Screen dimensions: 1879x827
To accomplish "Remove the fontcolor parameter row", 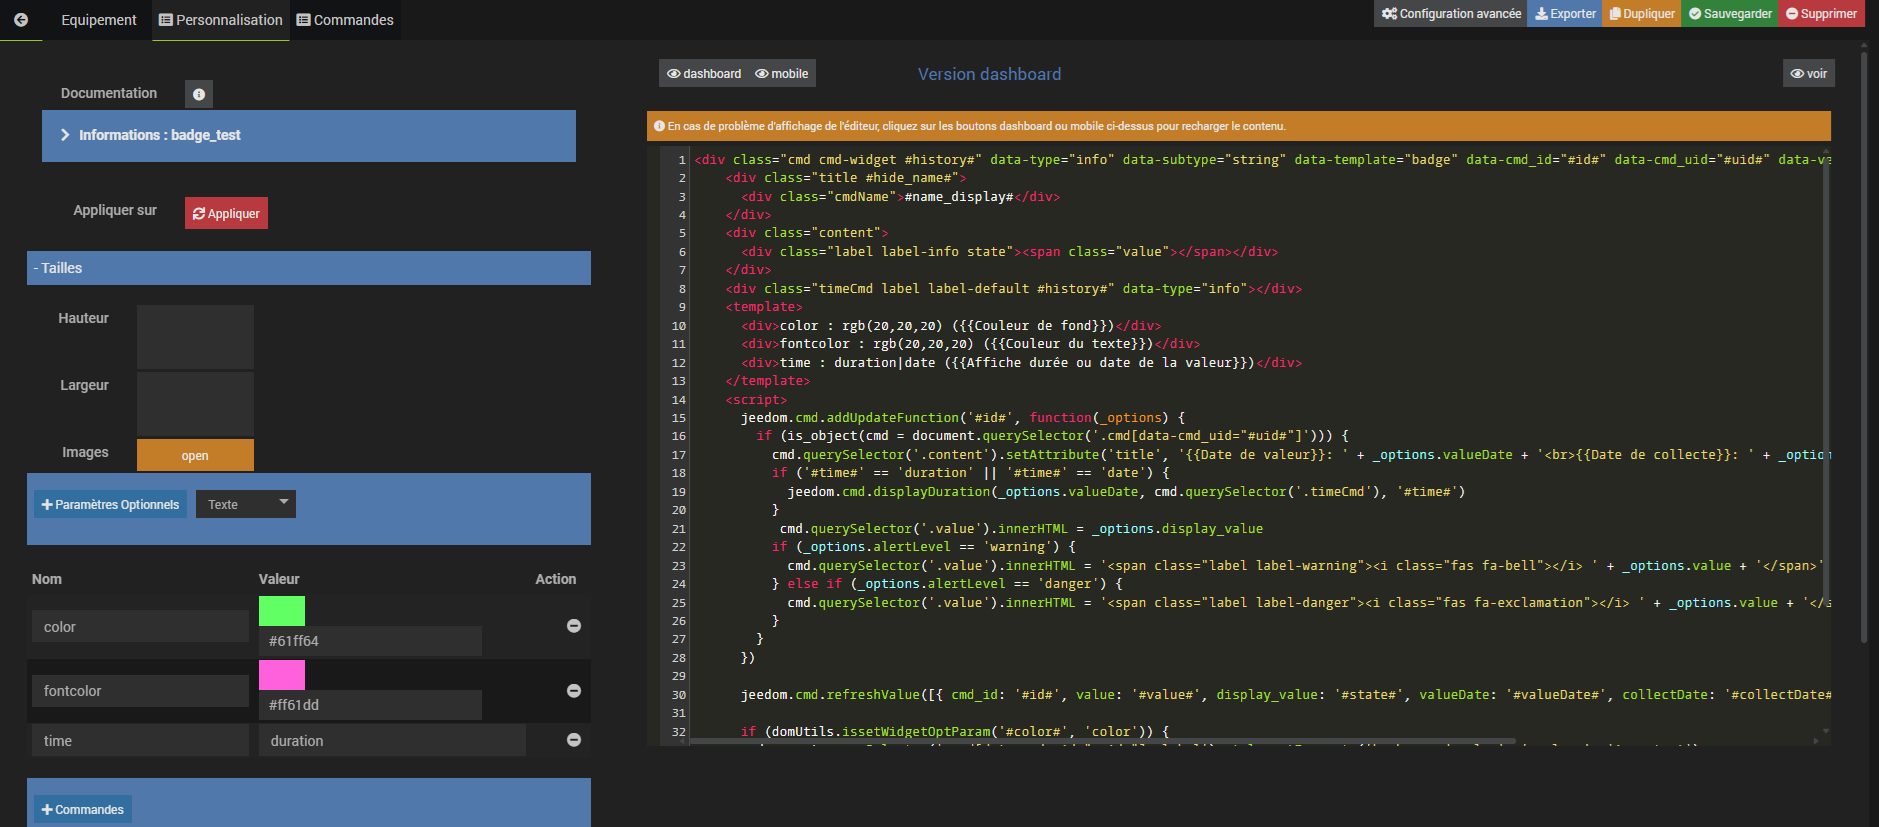I will [x=574, y=691].
